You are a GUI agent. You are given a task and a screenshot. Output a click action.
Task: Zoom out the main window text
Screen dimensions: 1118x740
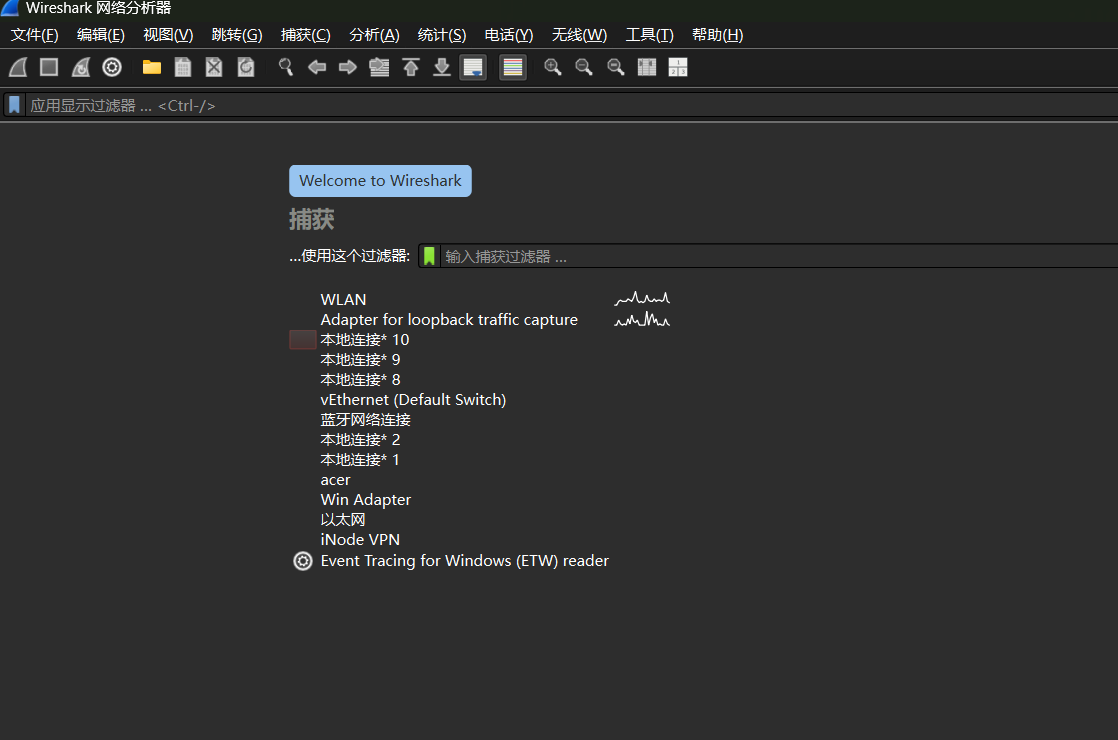584,67
